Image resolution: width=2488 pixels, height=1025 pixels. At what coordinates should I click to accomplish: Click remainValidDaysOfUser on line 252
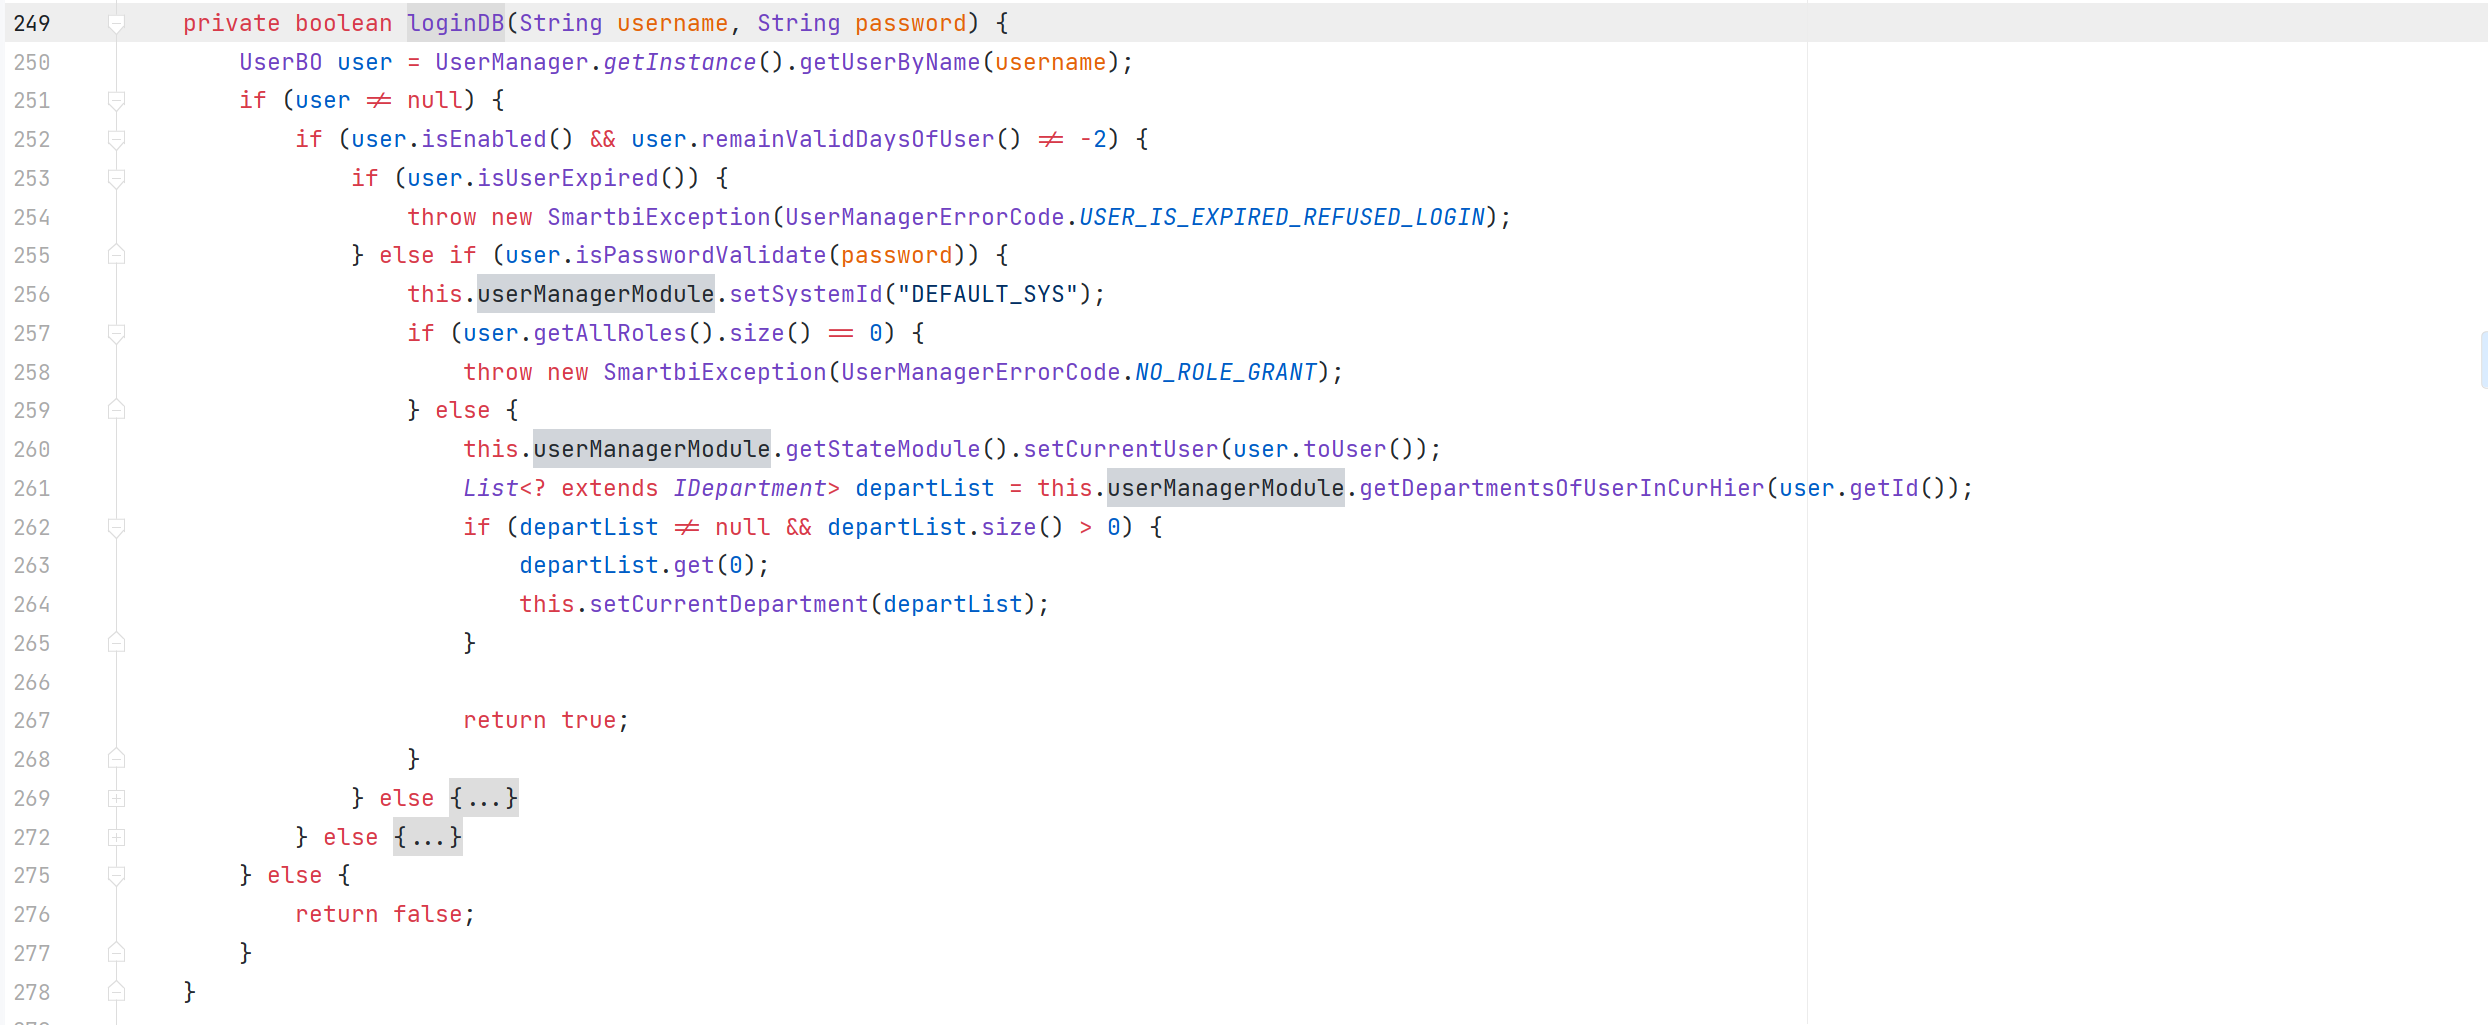(848, 139)
